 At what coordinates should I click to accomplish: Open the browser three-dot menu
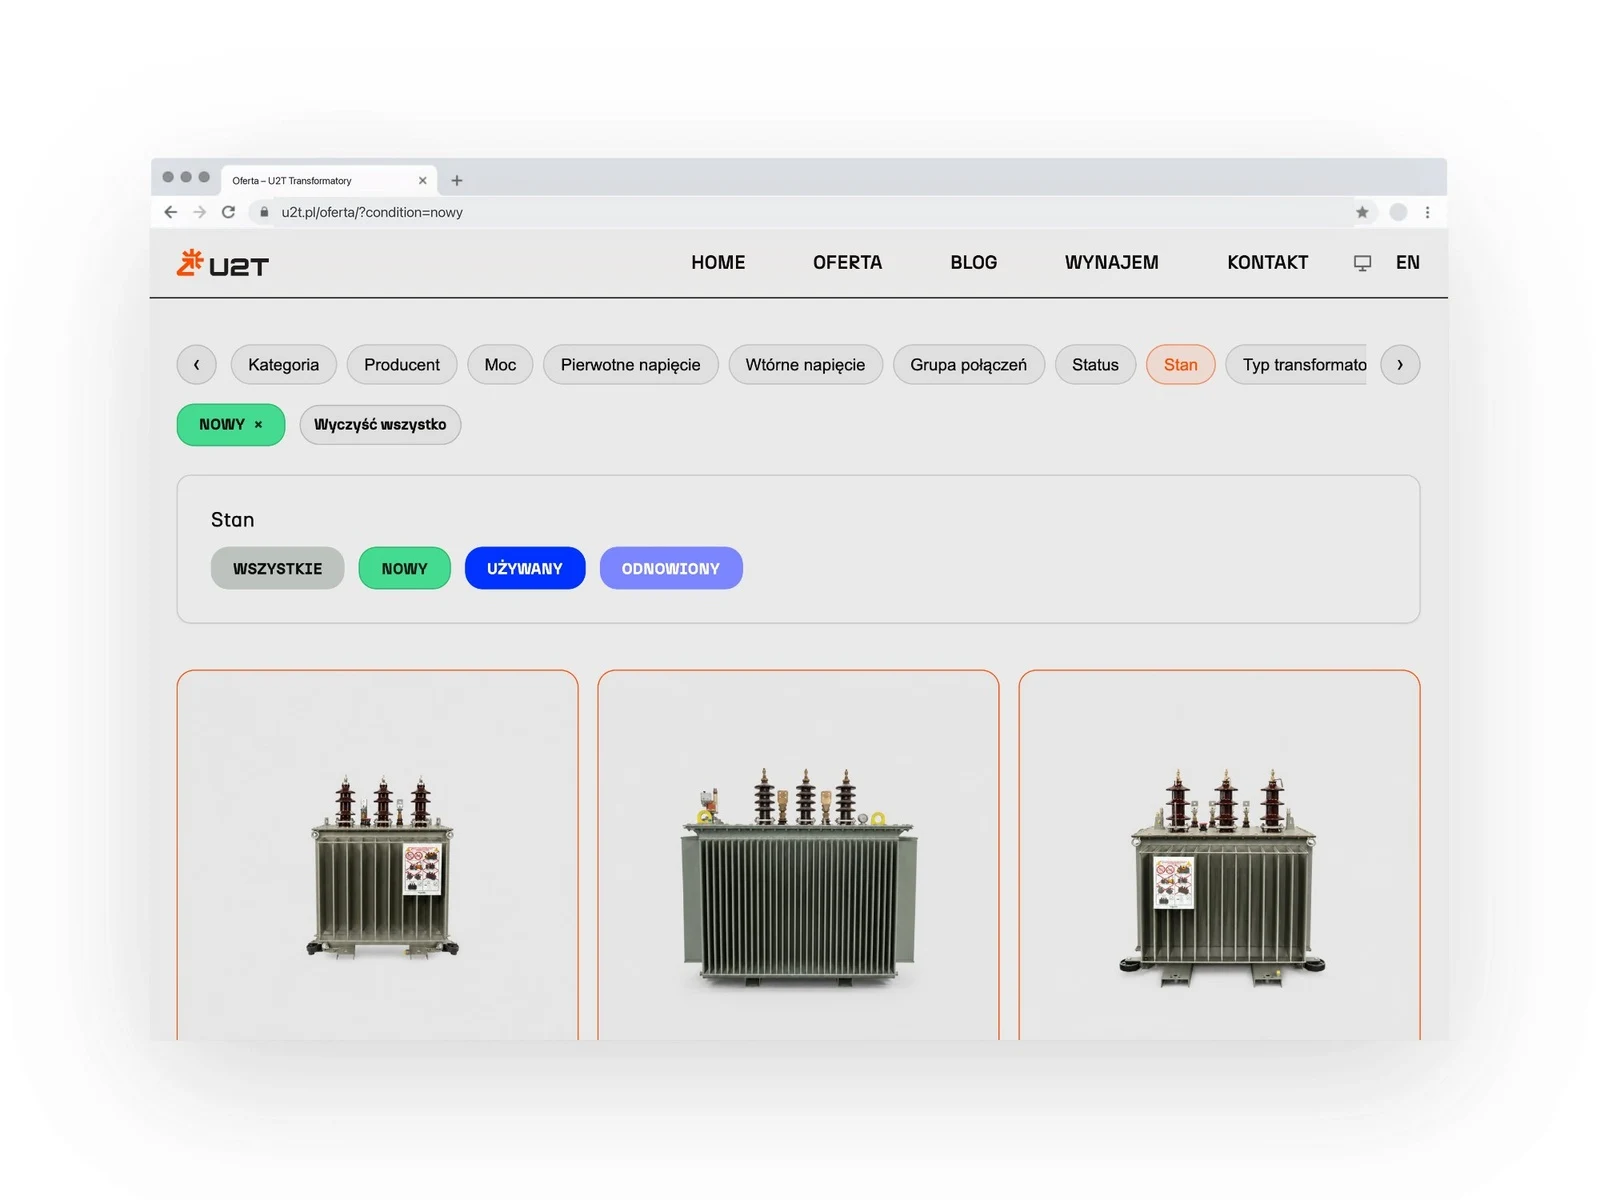click(x=1427, y=212)
